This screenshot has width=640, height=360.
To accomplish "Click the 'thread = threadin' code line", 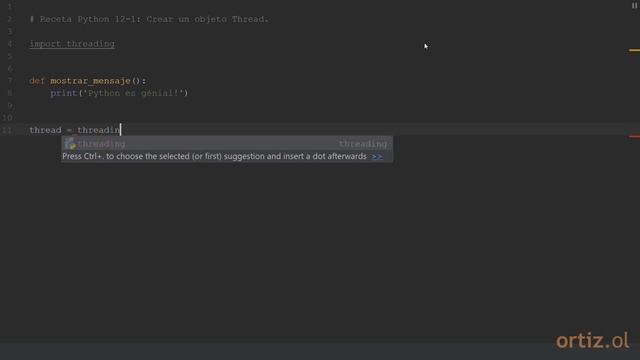I will tap(75, 130).
